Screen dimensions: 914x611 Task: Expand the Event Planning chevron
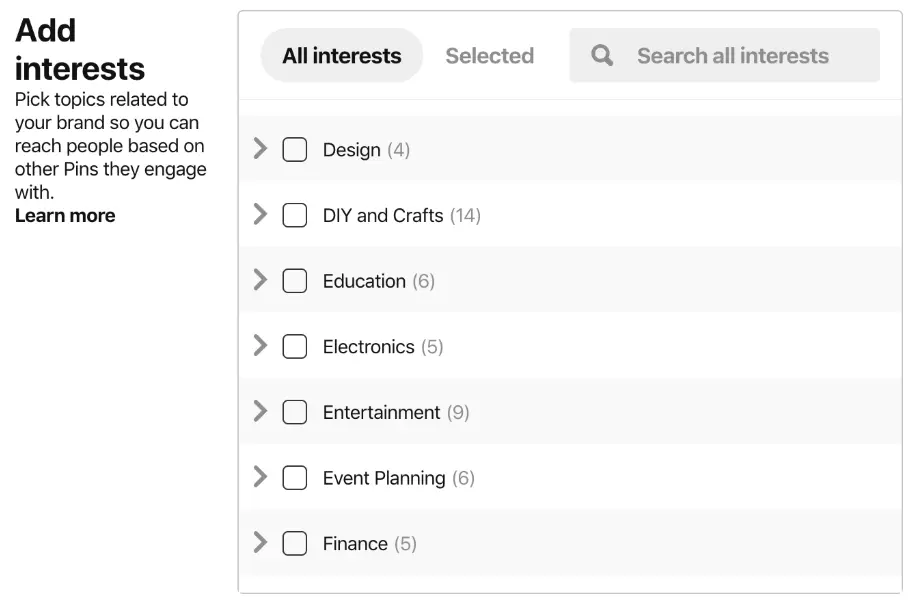[261, 477]
